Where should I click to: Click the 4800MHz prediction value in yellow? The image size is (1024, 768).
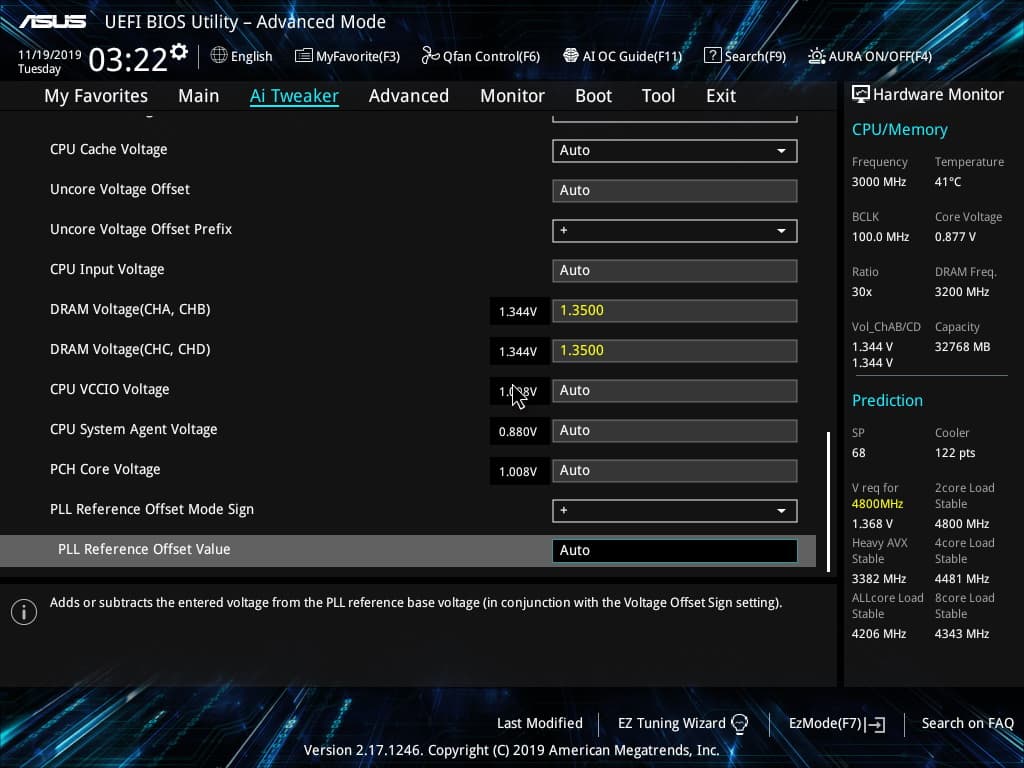coord(877,504)
